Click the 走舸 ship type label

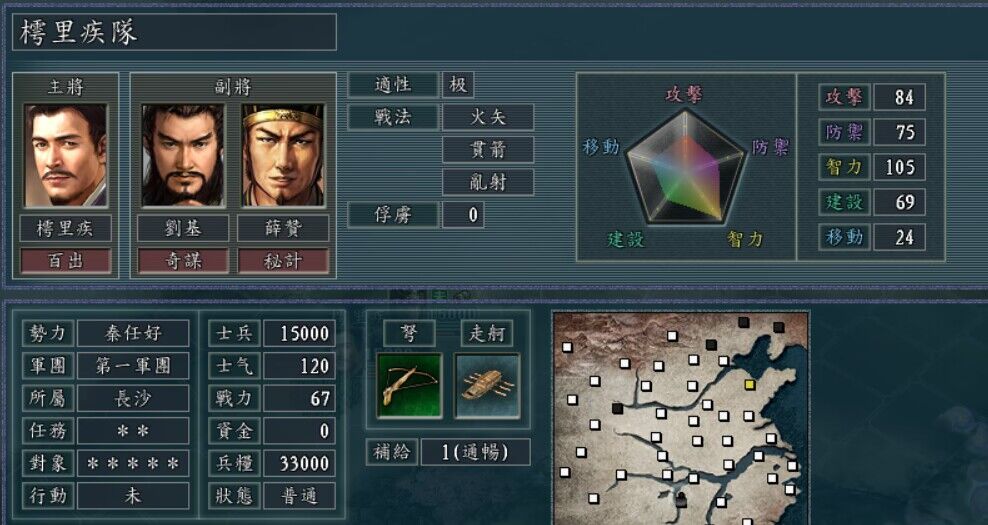tap(487, 333)
